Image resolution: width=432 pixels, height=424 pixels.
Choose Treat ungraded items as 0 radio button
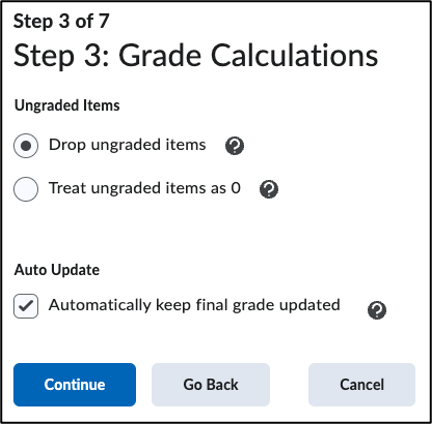[x=26, y=189]
